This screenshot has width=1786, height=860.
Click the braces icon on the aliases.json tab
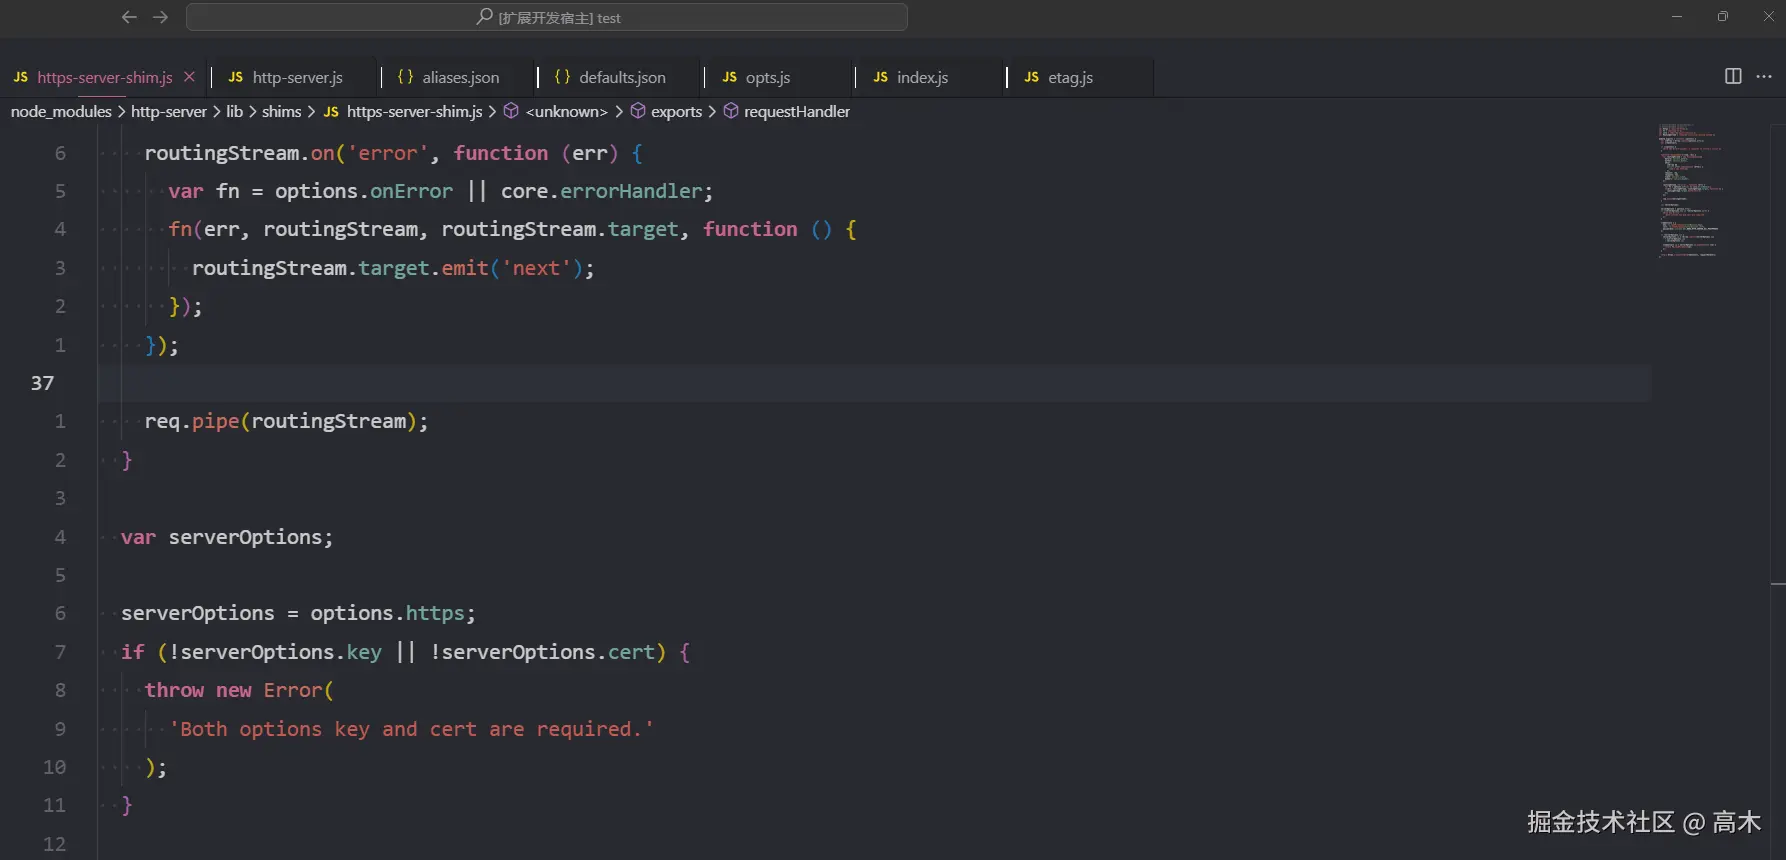click(405, 77)
